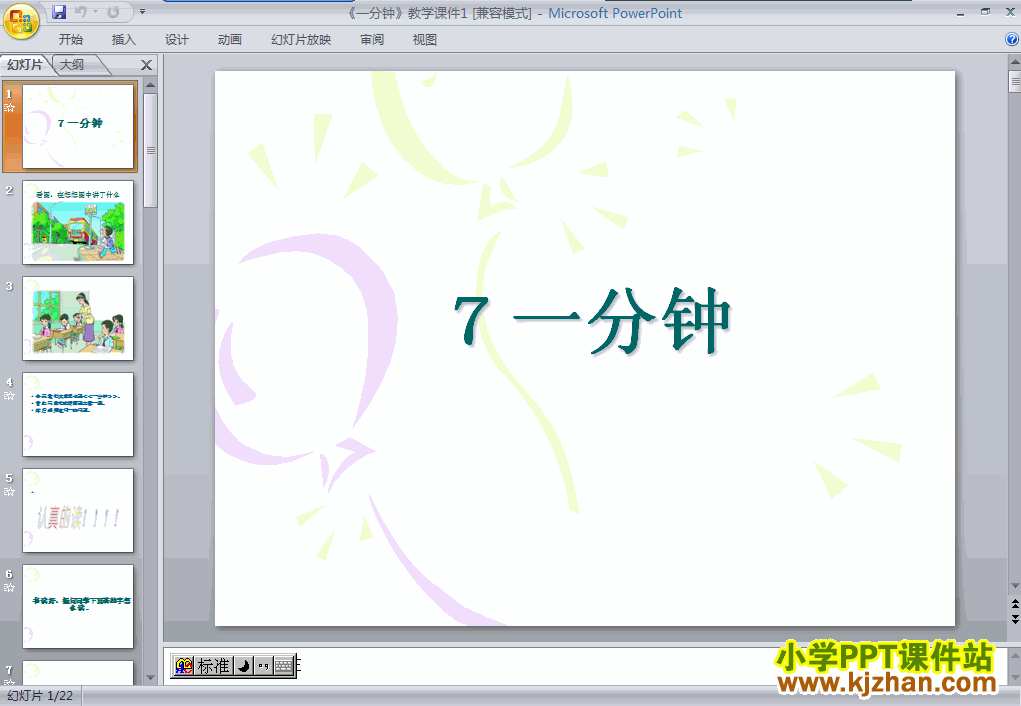Open Customize Quick Access Toolbar dropdown
Screen dimensions: 1021x706
coord(142,12)
